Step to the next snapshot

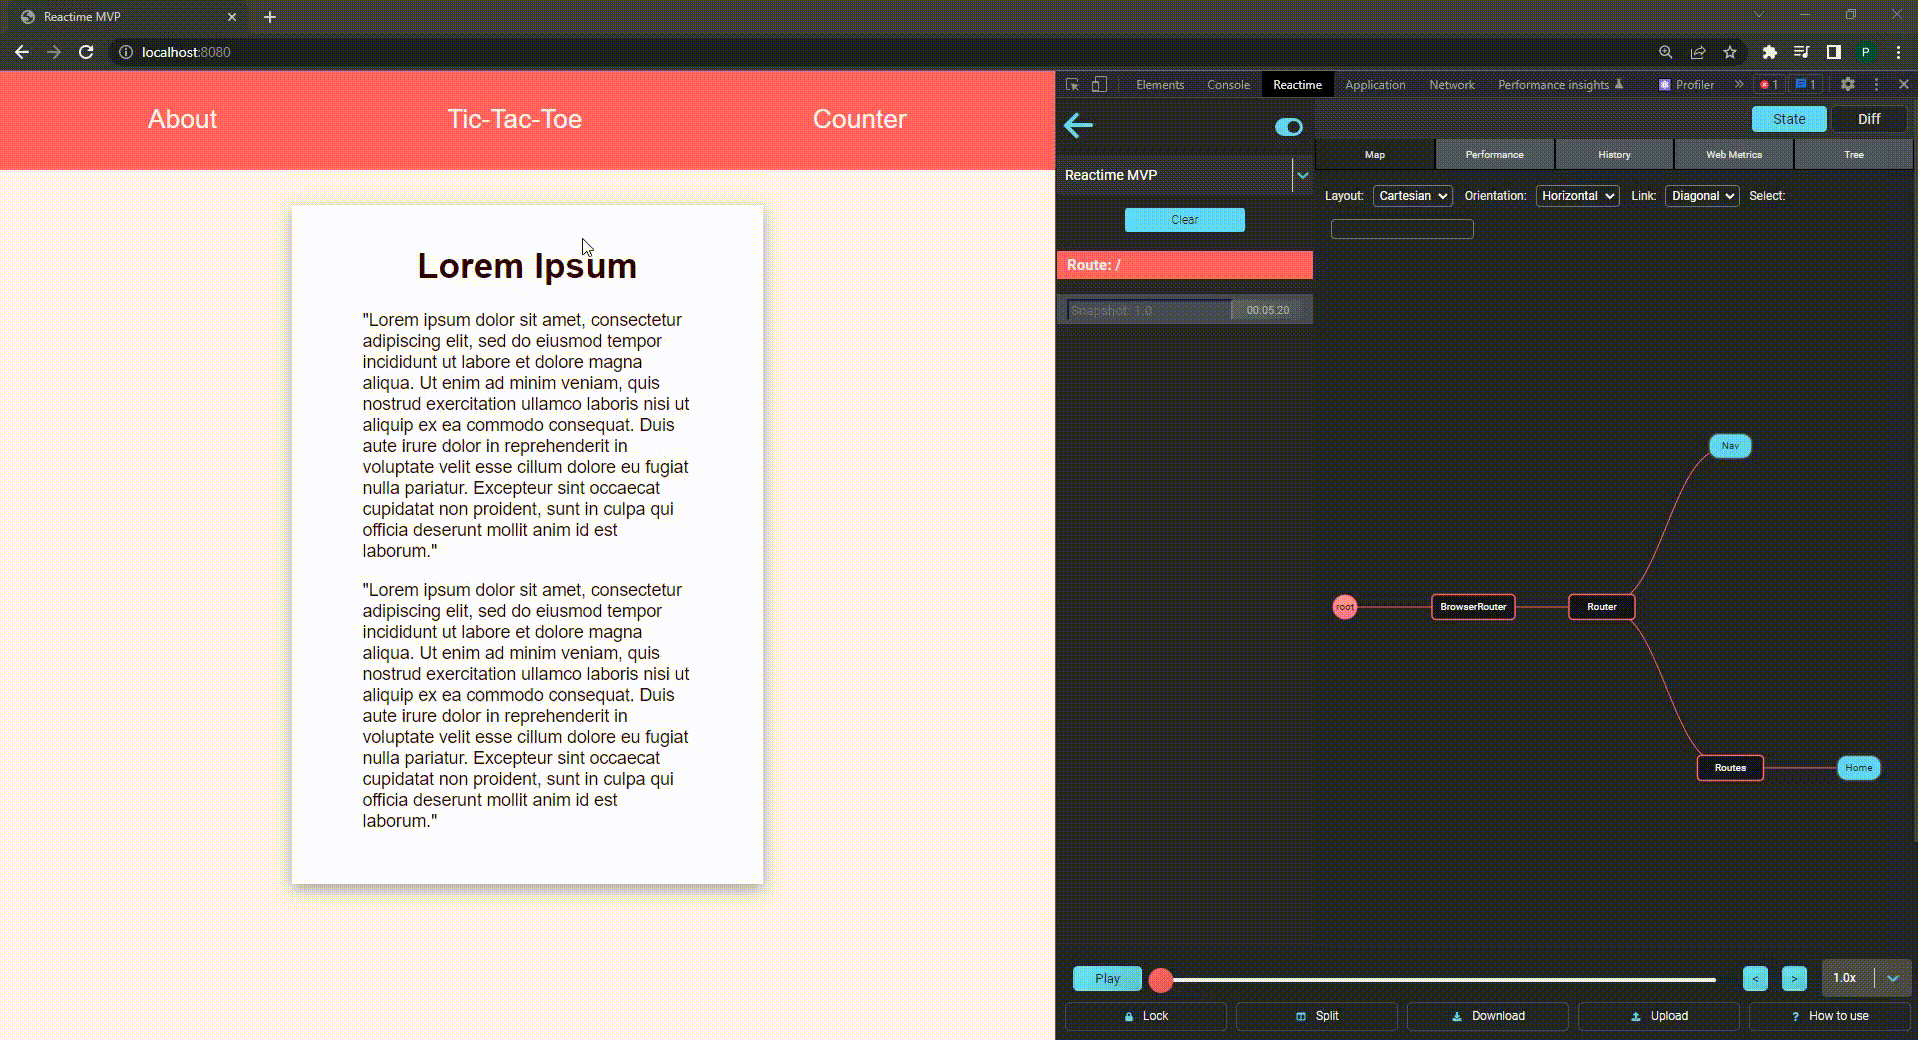[x=1794, y=979]
